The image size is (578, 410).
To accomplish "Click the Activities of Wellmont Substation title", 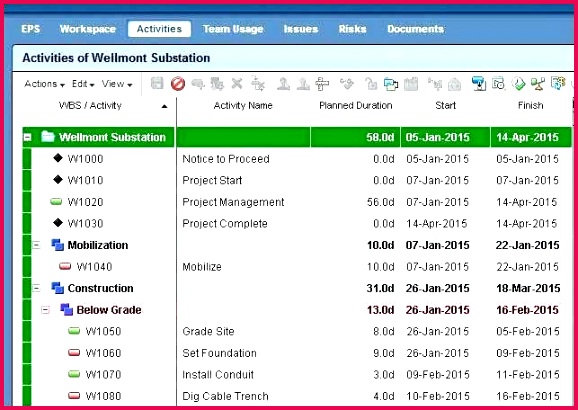I will pos(116,58).
